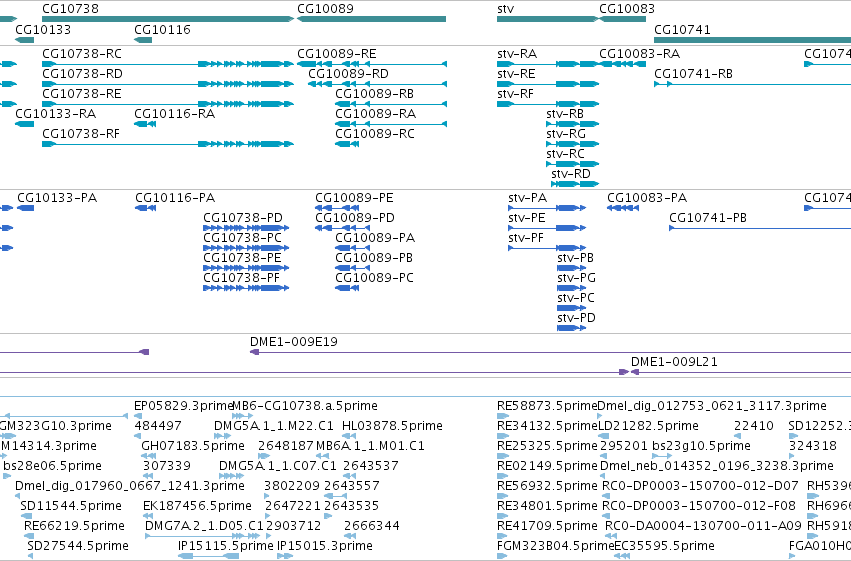Open protein CG10089-PC
The width and height of the screenshot is (851, 561).
pyautogui.click(x=374, y=277)
